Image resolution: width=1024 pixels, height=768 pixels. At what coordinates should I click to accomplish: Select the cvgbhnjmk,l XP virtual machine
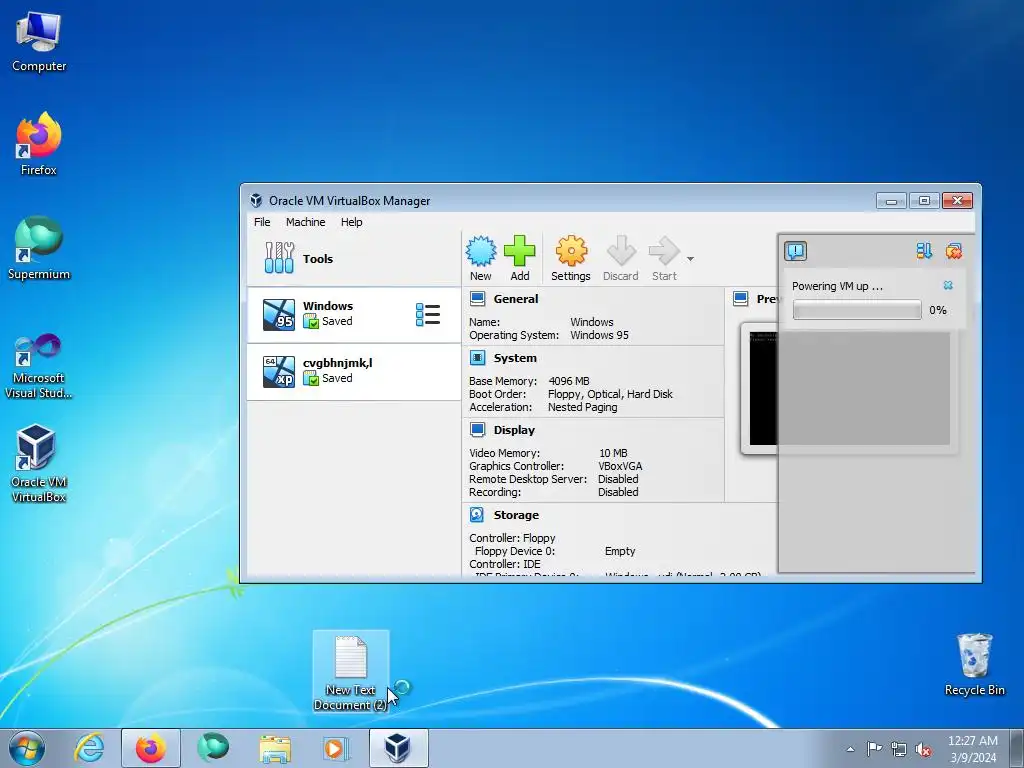tap(353, 372)
